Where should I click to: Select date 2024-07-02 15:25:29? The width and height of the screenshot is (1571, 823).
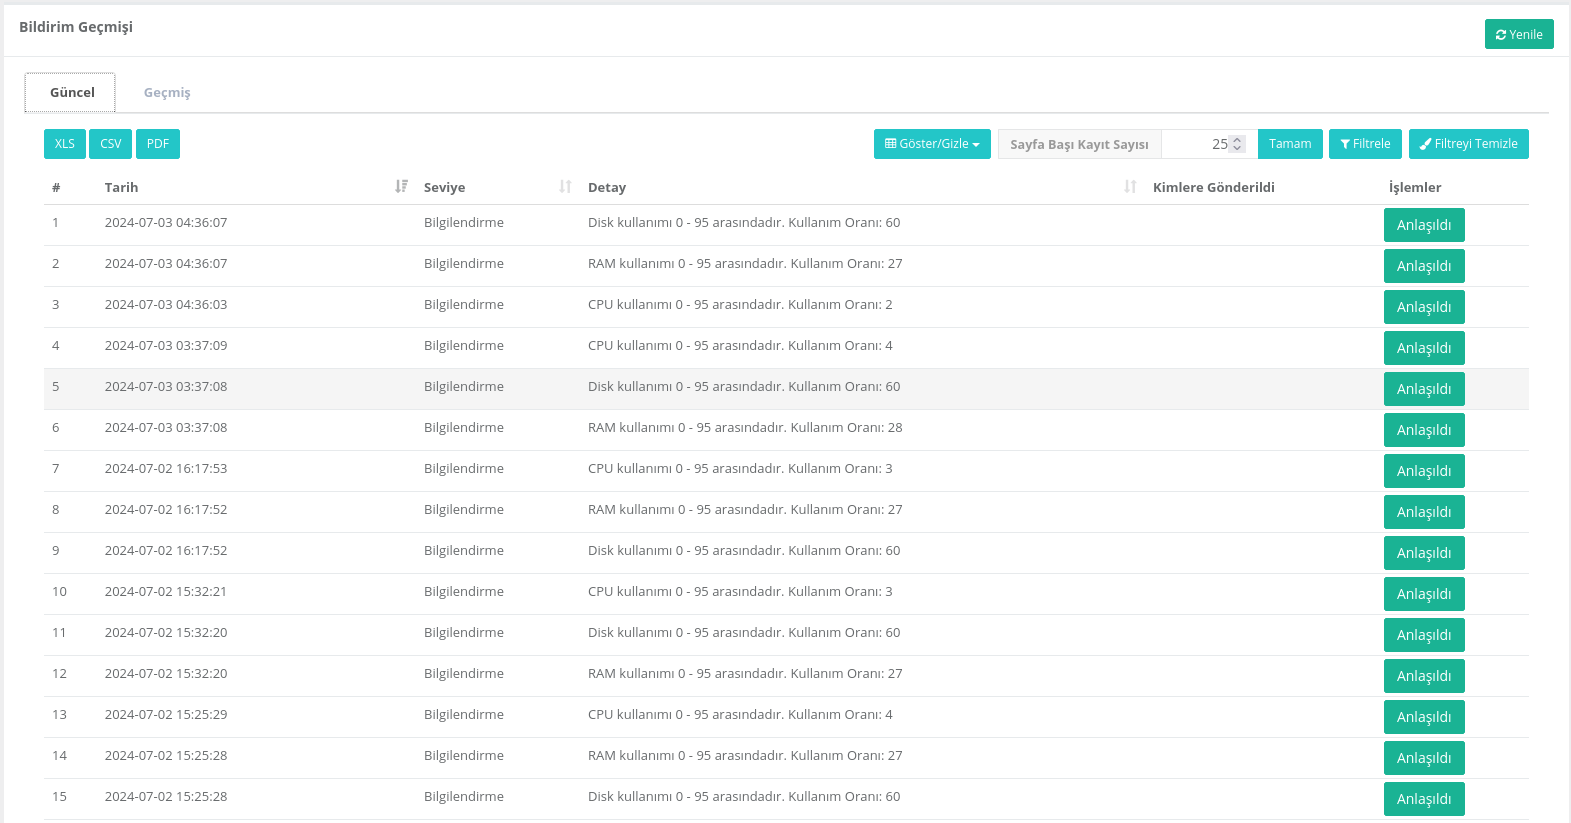pyautogui.click(x=166, y=715)
